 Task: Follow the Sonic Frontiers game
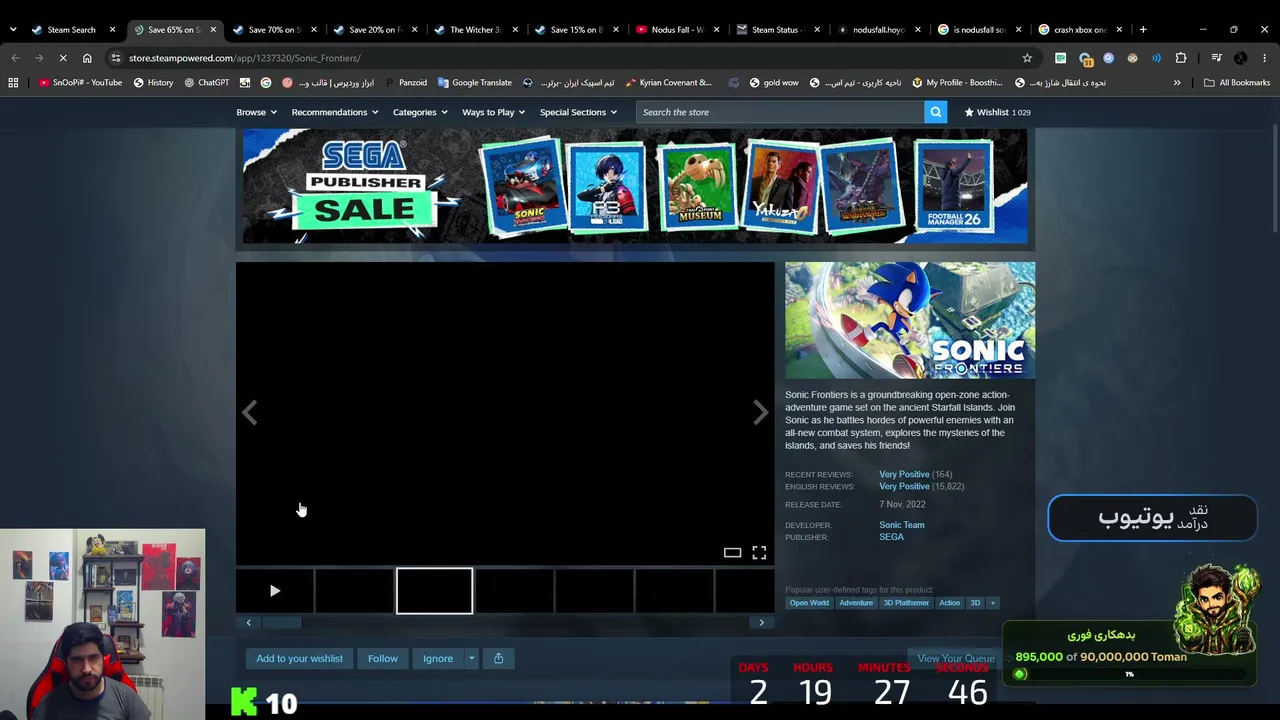pyautogui.click(x=382, y=658)
